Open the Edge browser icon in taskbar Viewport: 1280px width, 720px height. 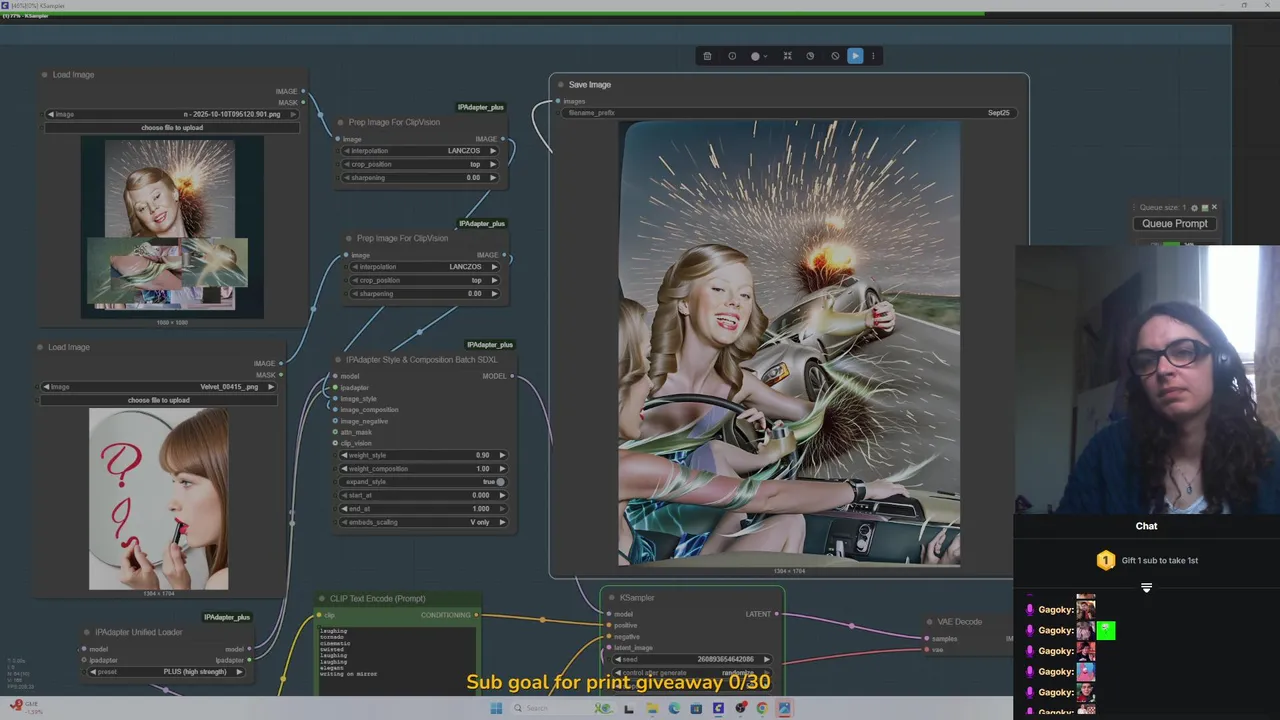[674, 708]
